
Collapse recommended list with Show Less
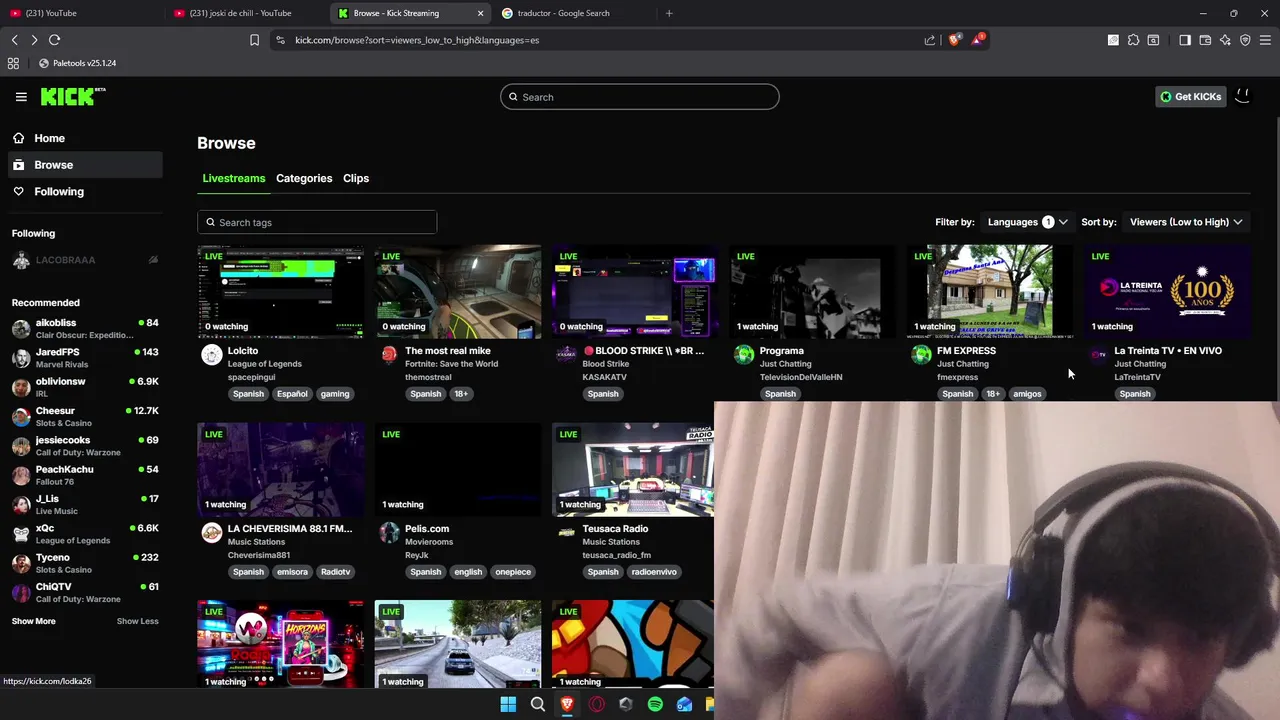click(x=137, y=621)
